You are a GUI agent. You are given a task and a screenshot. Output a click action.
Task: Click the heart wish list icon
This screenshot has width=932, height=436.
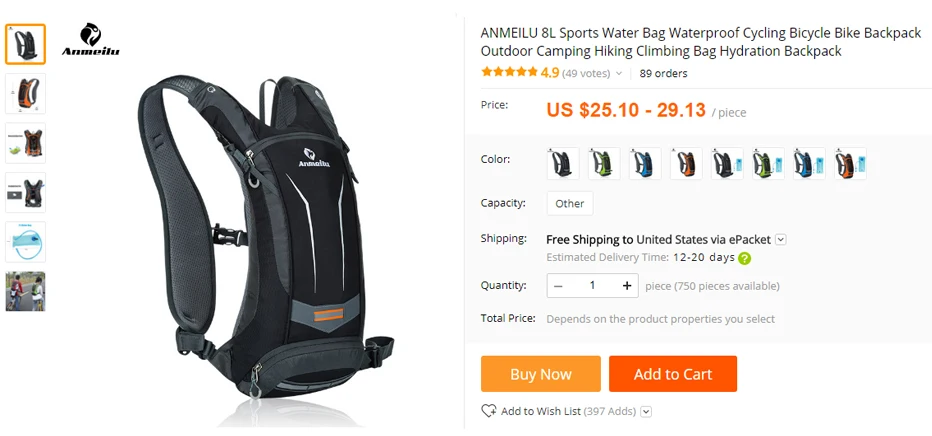(489, 411)
